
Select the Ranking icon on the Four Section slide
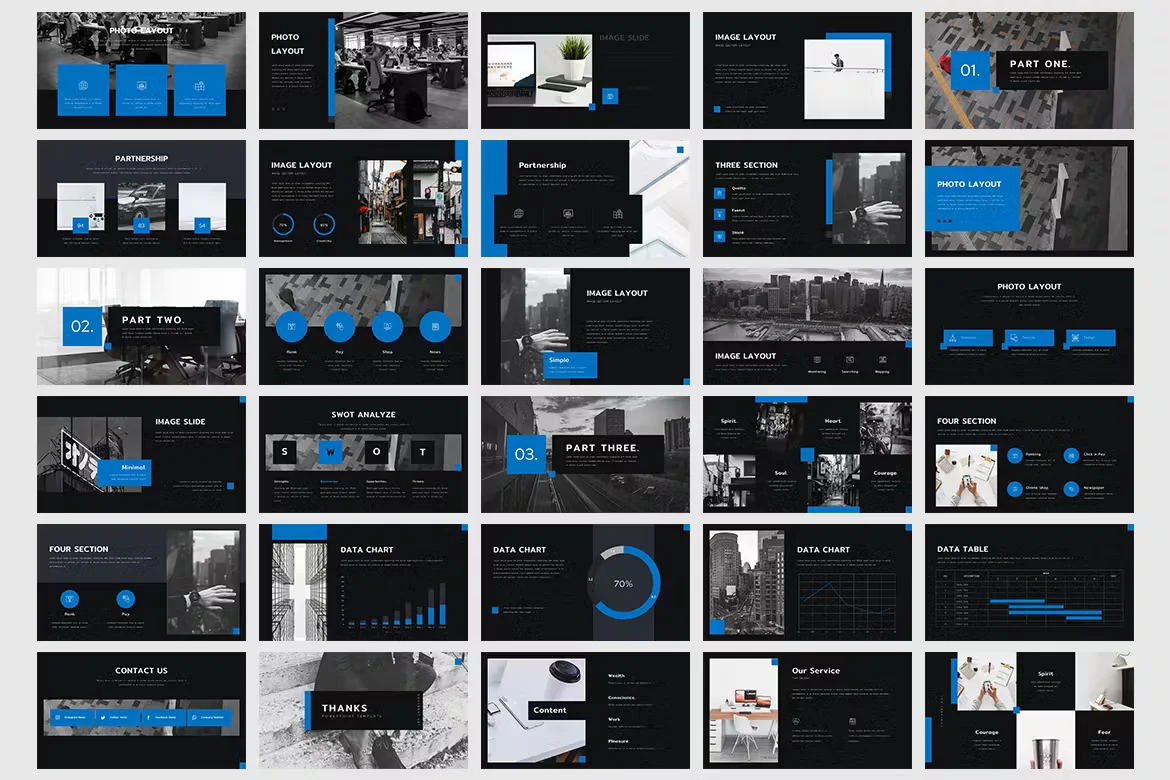(1015, 456)
